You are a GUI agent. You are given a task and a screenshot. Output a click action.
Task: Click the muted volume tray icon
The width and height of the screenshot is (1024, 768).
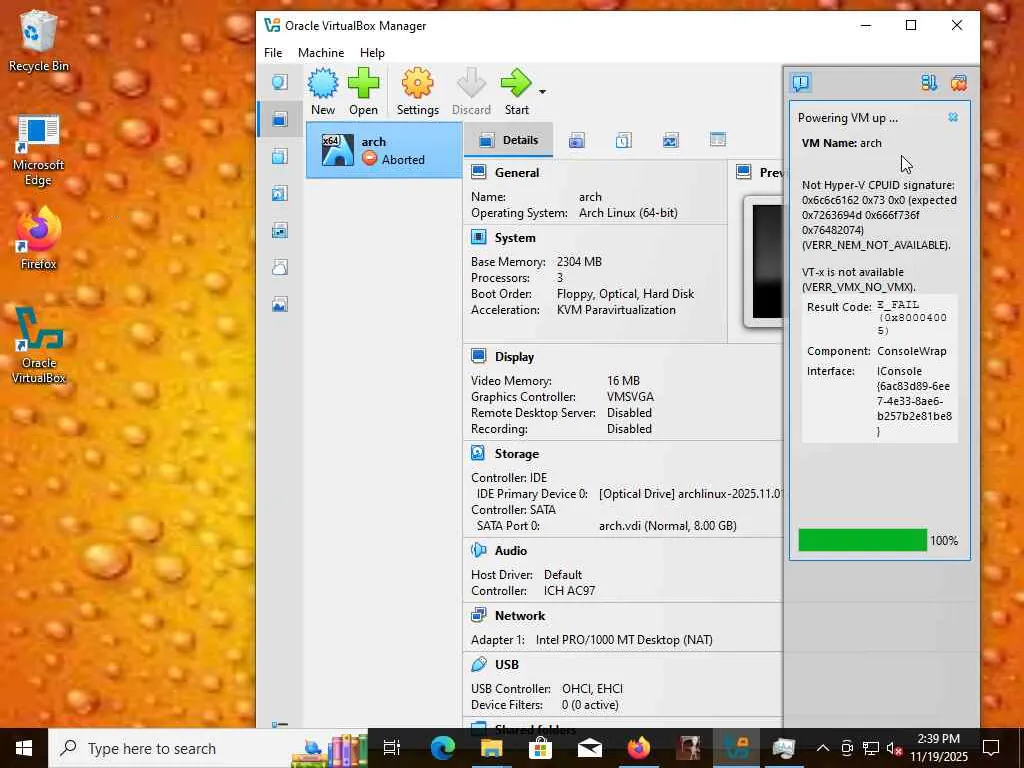(894, 748)
